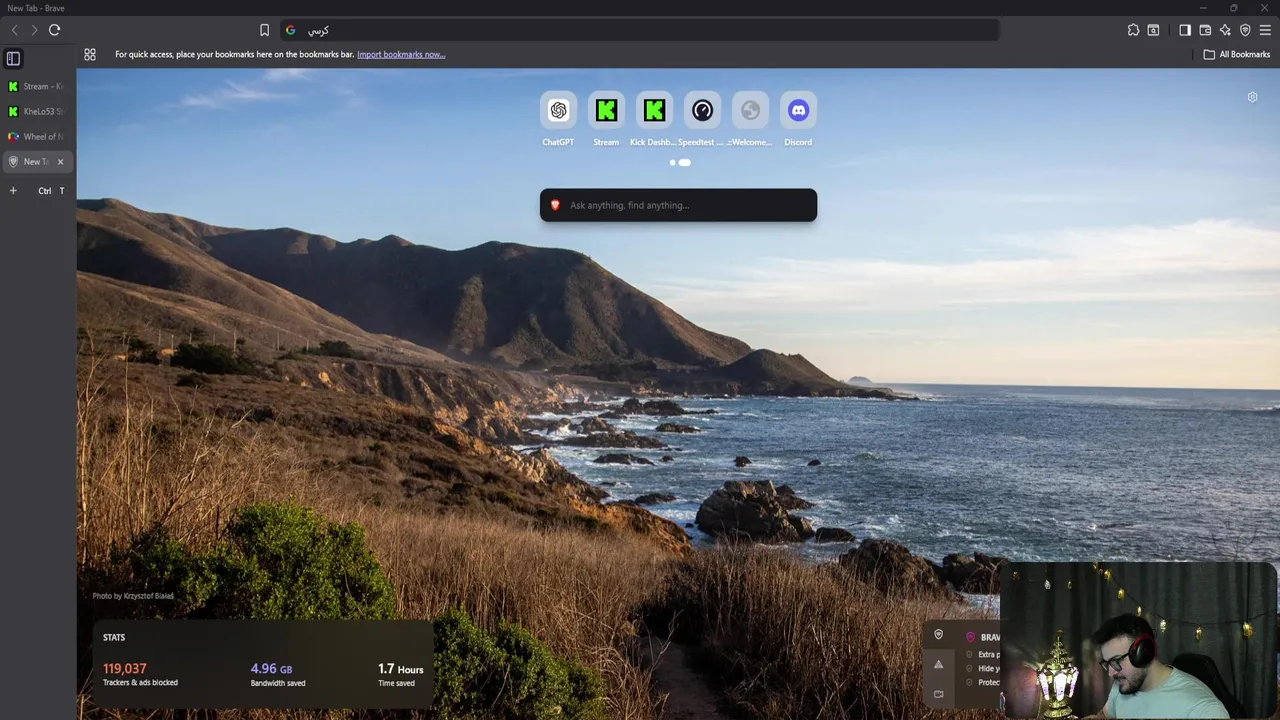This screenshot has height=720, width=1280.
Task: Open Brave VPN shield icon in the toolbar
Action: click(1245, 30)
